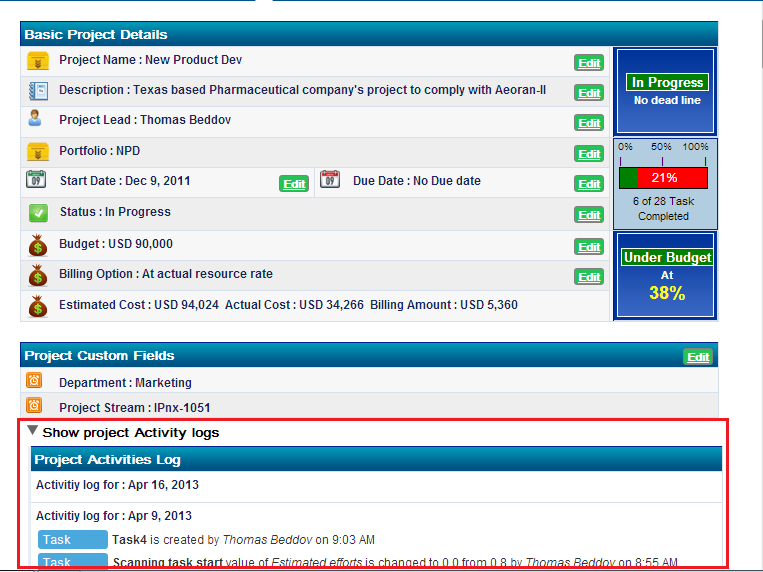
Task: Edit the Project Name field
Action: (x=589, y=63)
